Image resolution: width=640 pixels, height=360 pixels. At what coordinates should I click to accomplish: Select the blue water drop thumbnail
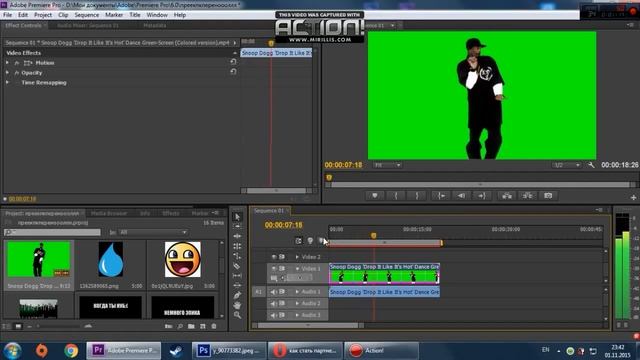pos(111,260)
